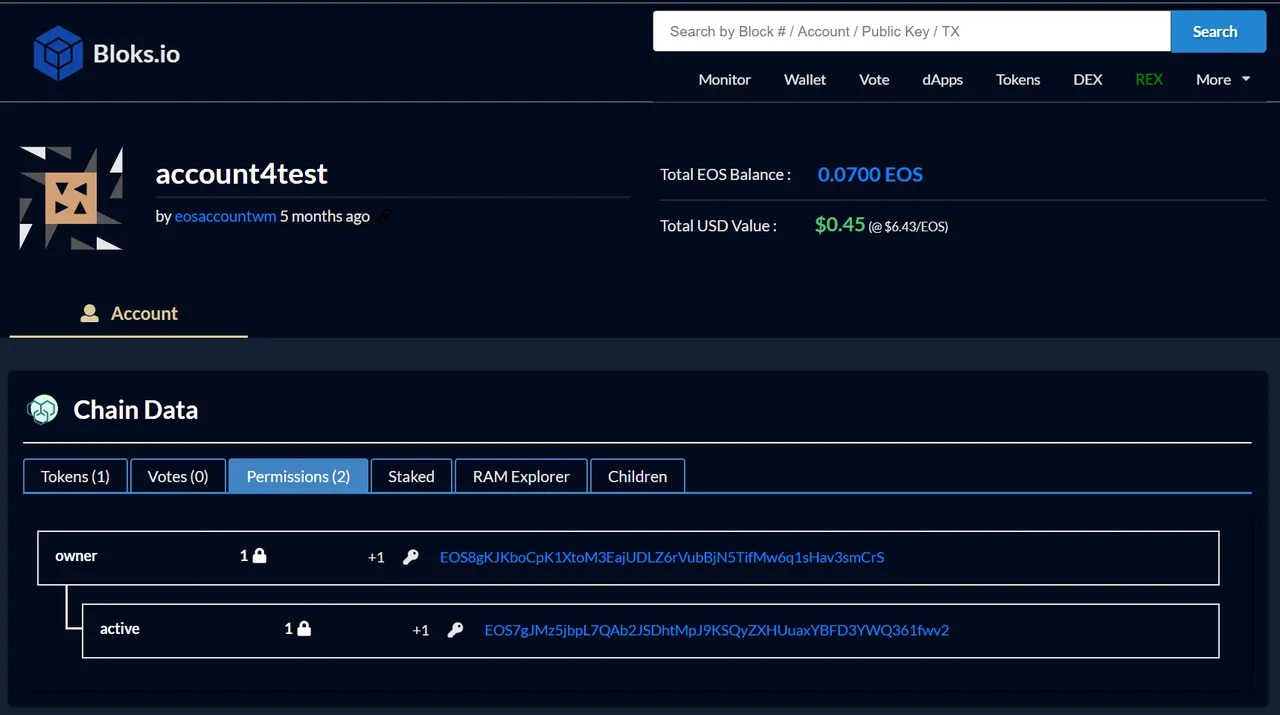Image resolution: width=1280 pixels, height=715 pixels.
Task: Click the Bloks.io site name
Action: pyautogui.click(x=136, y=53)
